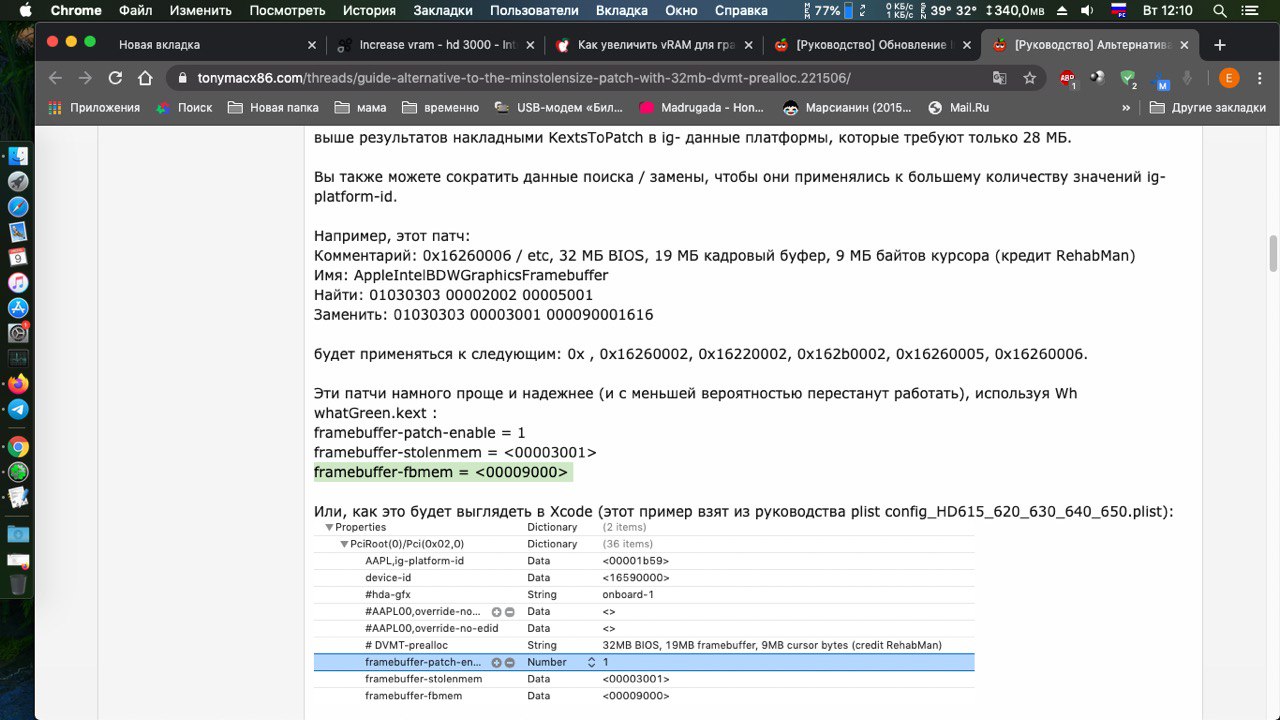The image size is (1280, 720).
Task: Open the Другие закладки folder
Action: tap(1208, 107)
